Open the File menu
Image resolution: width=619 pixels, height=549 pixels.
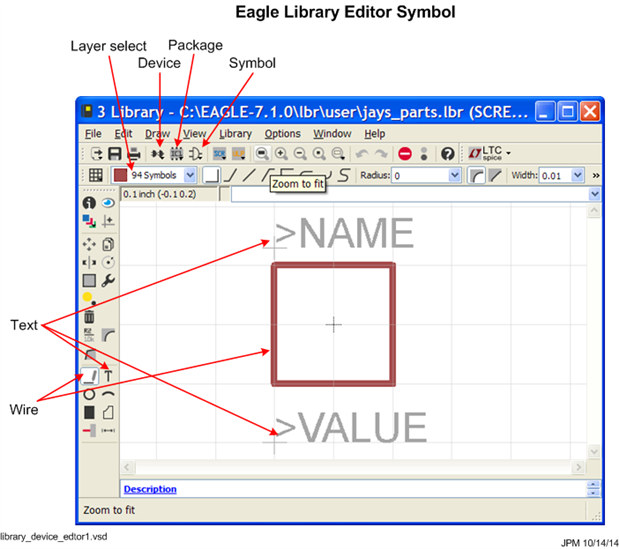point(93,134)
